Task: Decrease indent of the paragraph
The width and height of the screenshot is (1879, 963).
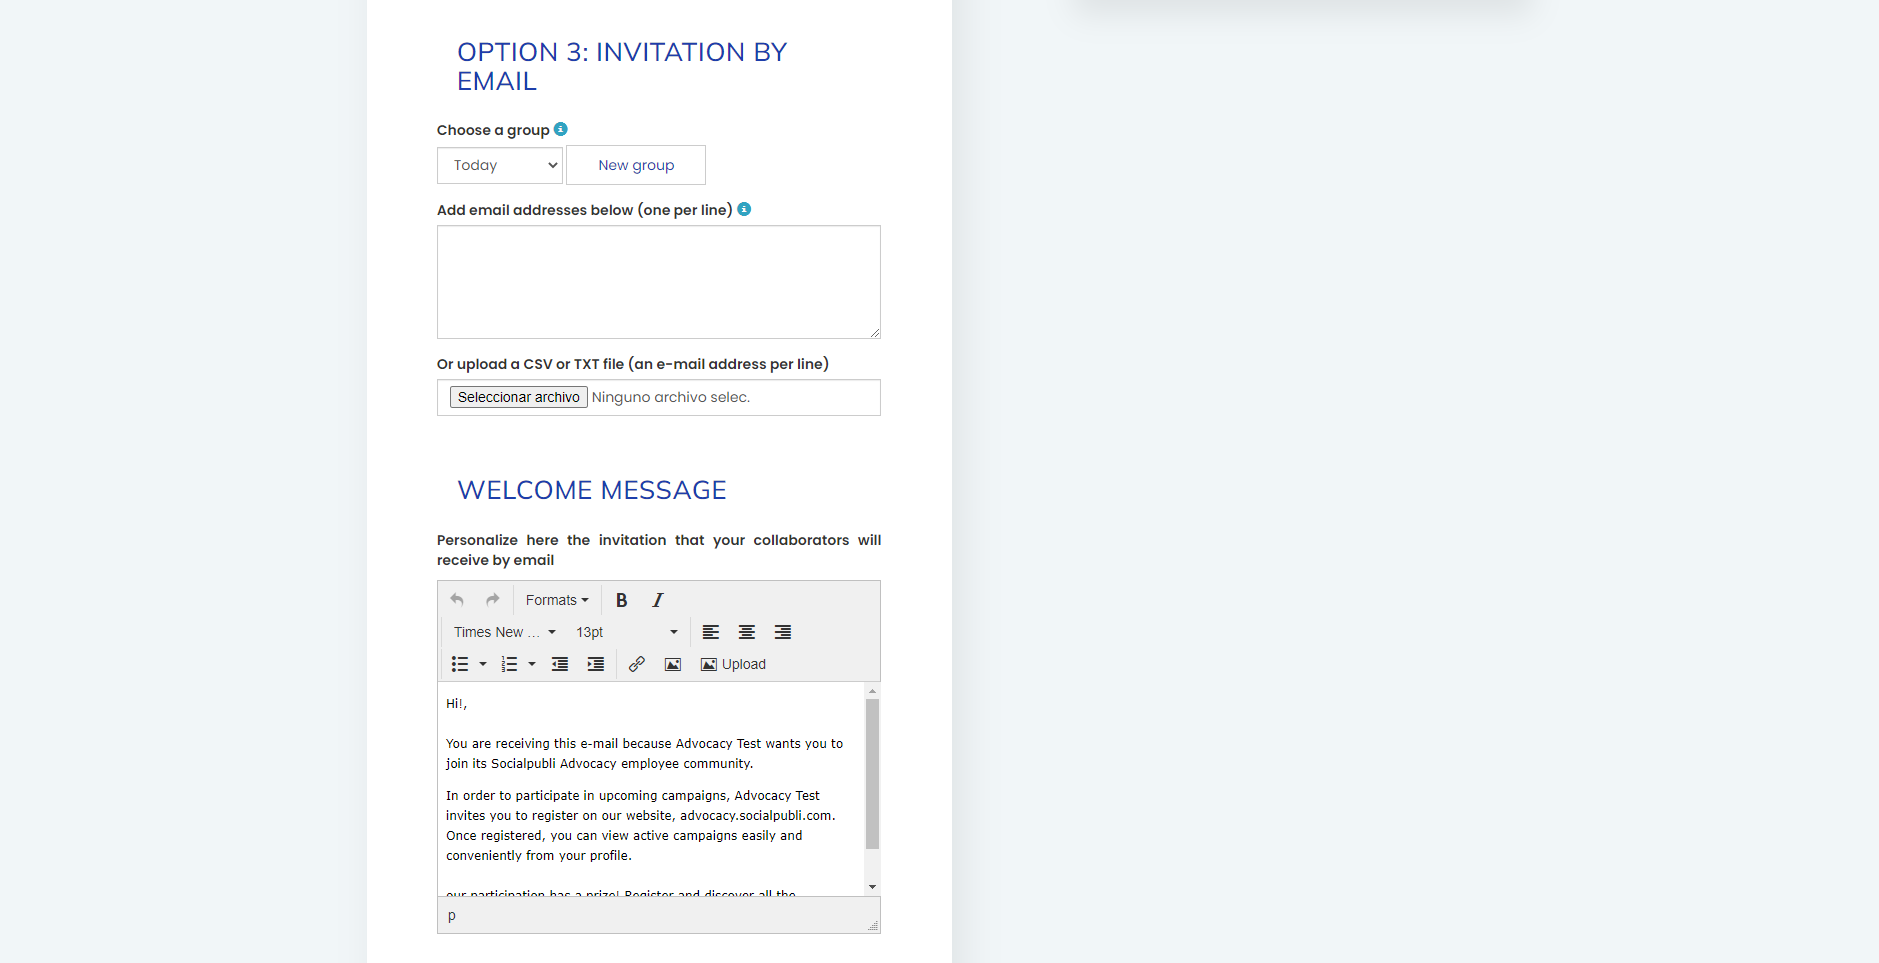Action: 560,664
